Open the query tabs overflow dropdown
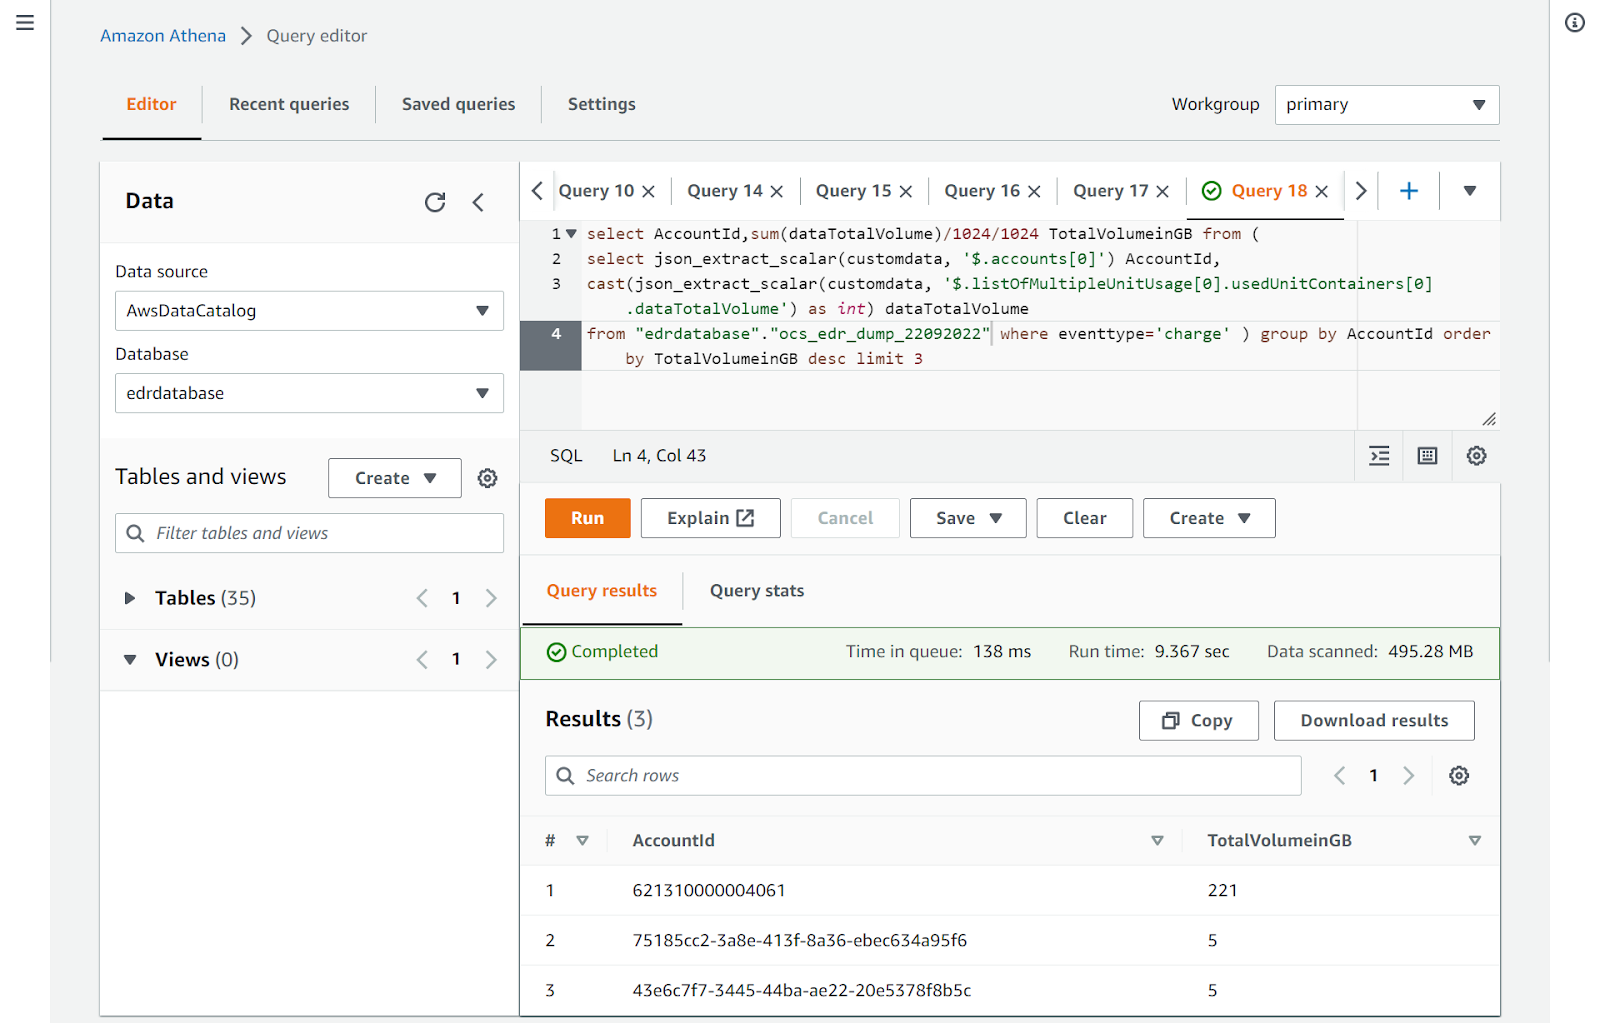Image resolution: width=1600 pixels, height=1023 pixels. [1470, 191]
